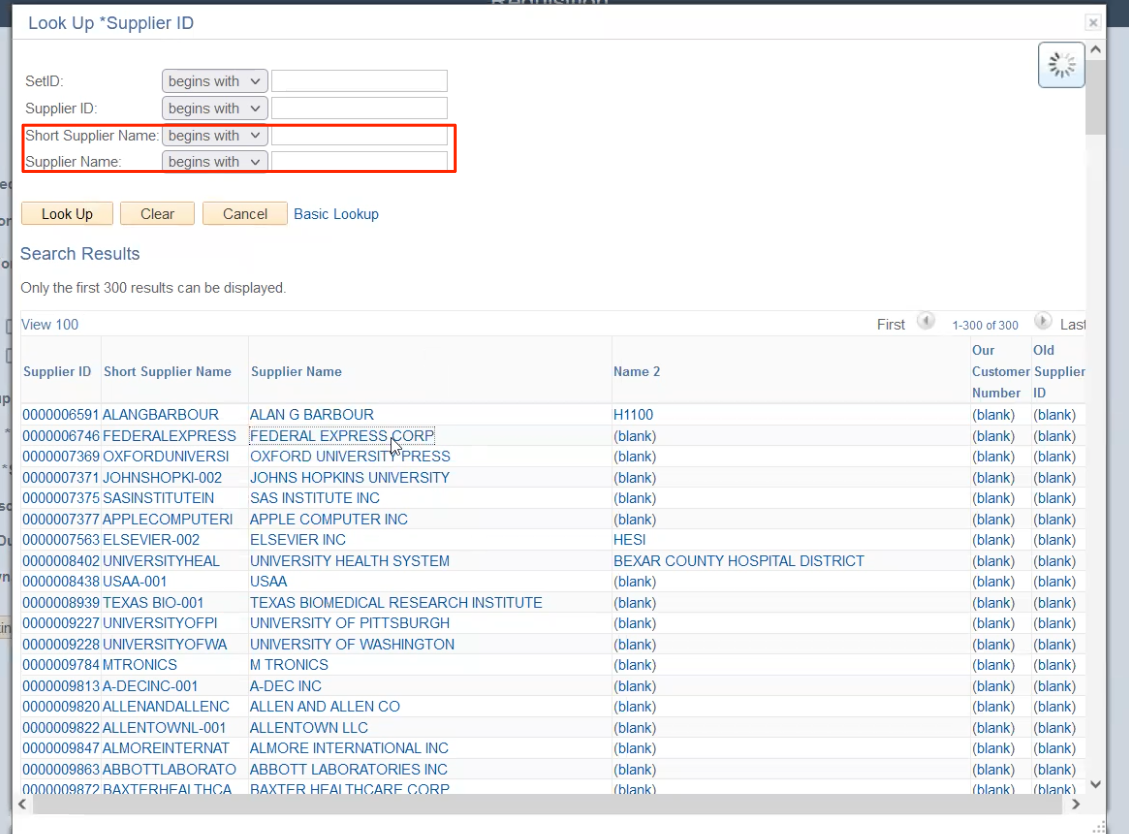The height and width of the screenshot is (834, 1129).
Task: Switch to Basic Lookup
Action: [x=336, y=214]
